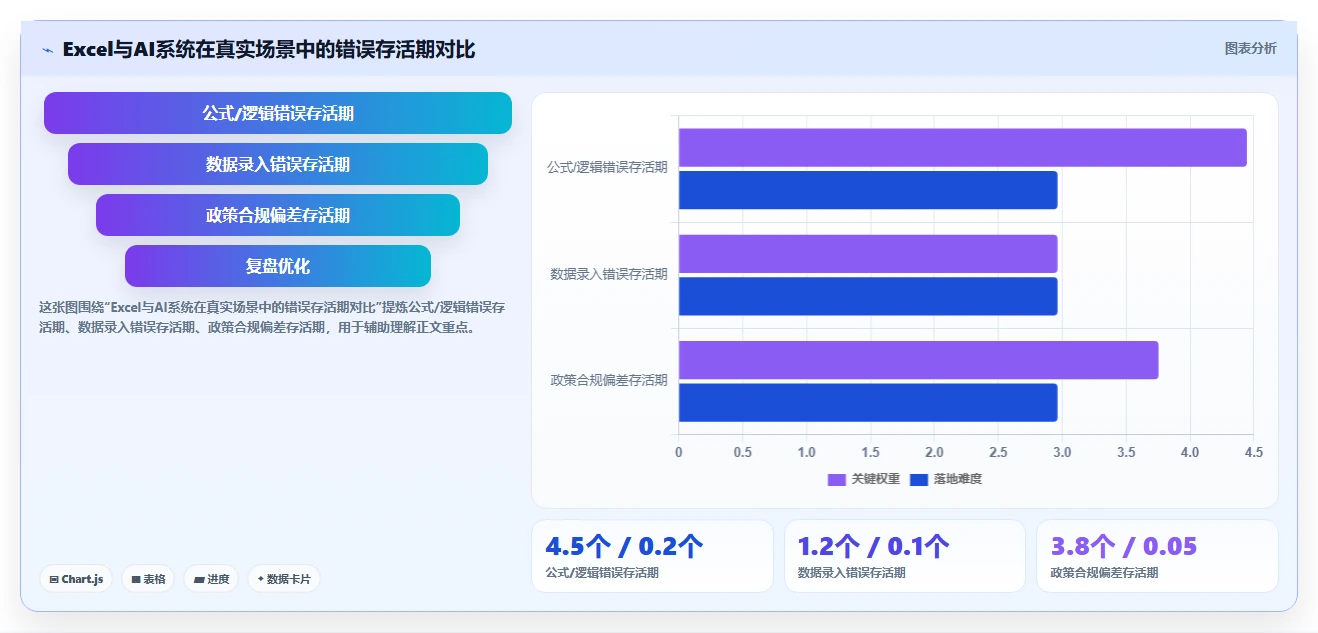Click the x-axis tick value 4.5
Screen dimensions: 1318x633
tap(1254, 452)
